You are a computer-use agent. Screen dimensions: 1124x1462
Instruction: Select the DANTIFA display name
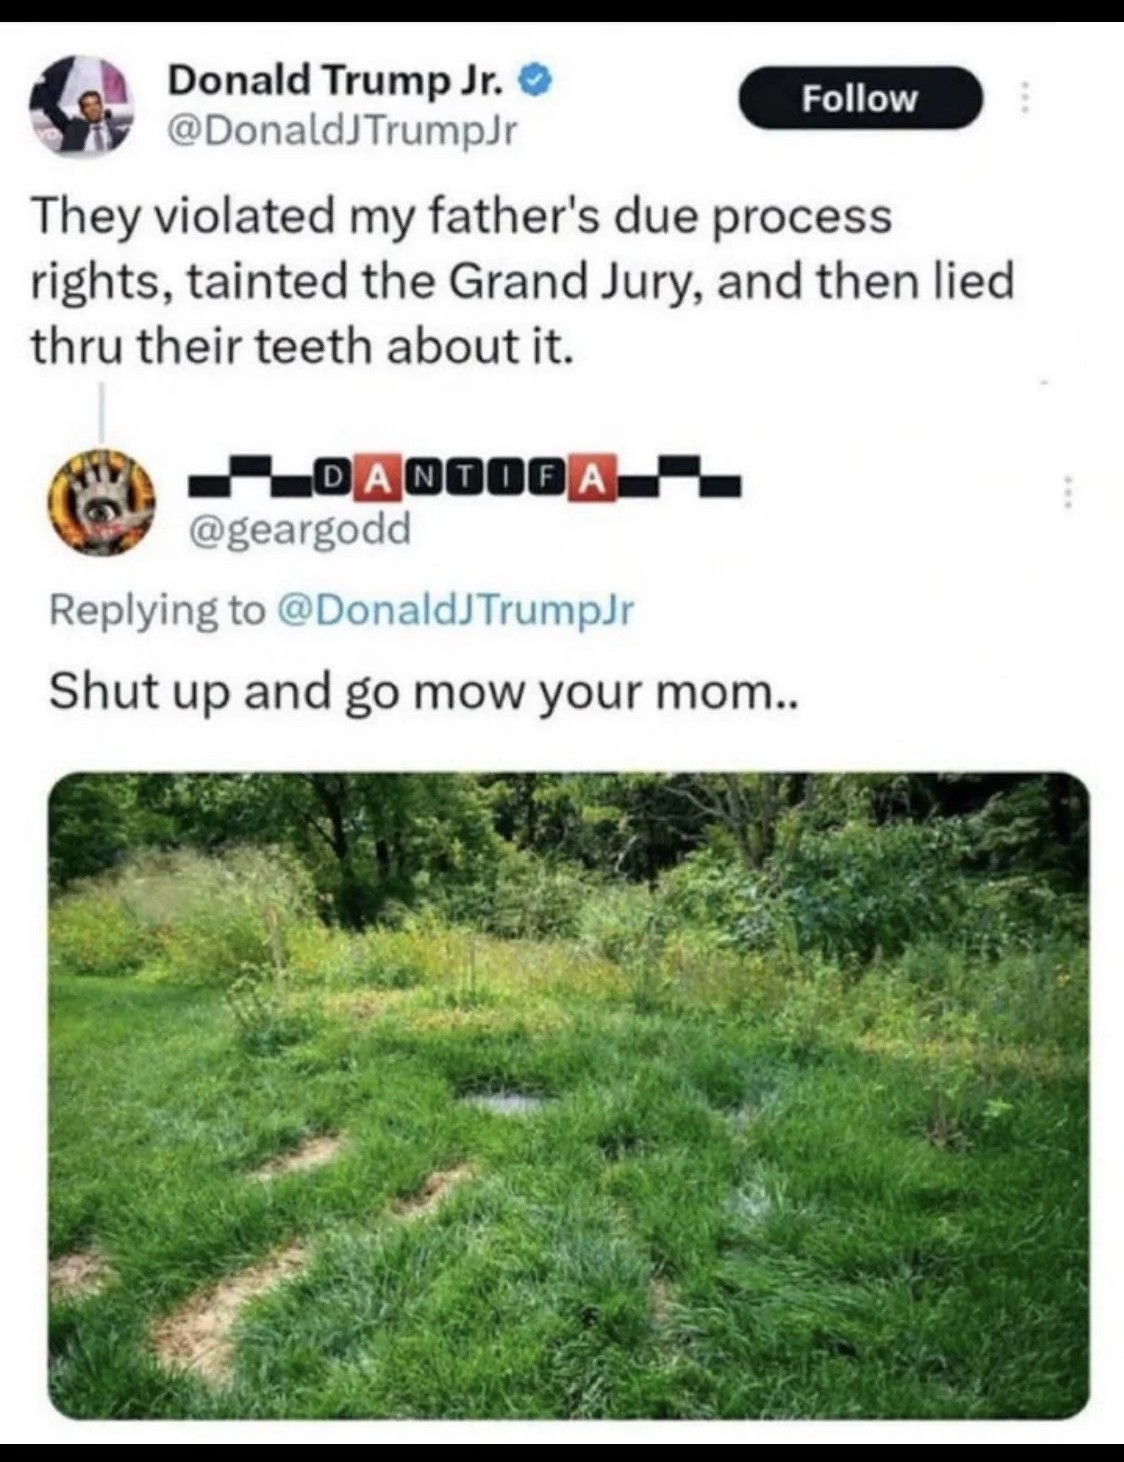tap(465, 482)
